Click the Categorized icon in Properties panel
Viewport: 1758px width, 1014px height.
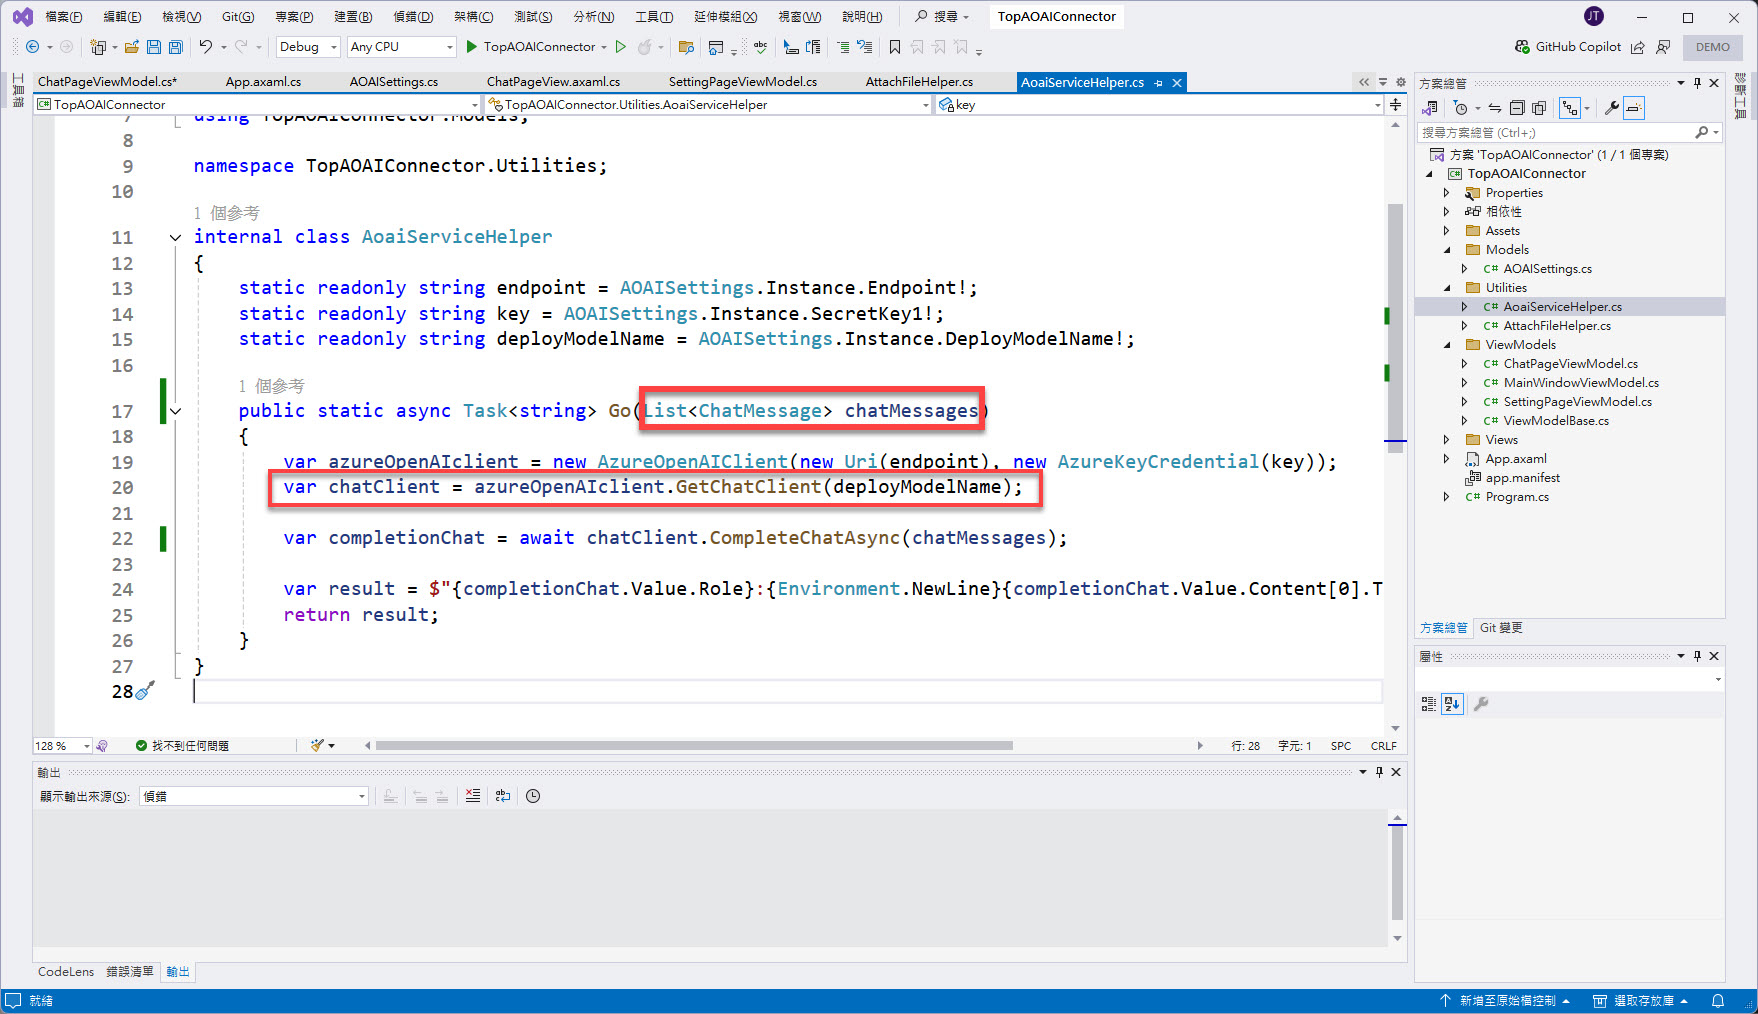click(x=1429, y=704)
